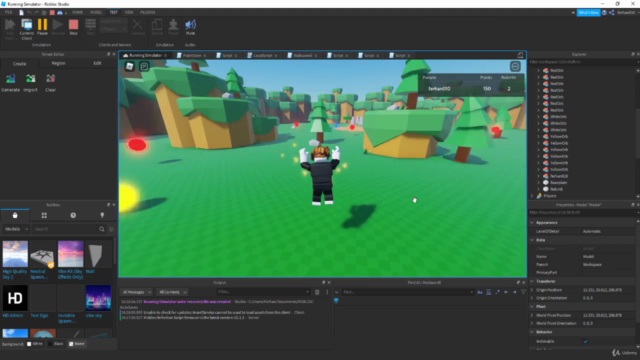Collapse the Behavior section in Properties
This screenshot has width=640, height=360.
[x=532, y=332]
